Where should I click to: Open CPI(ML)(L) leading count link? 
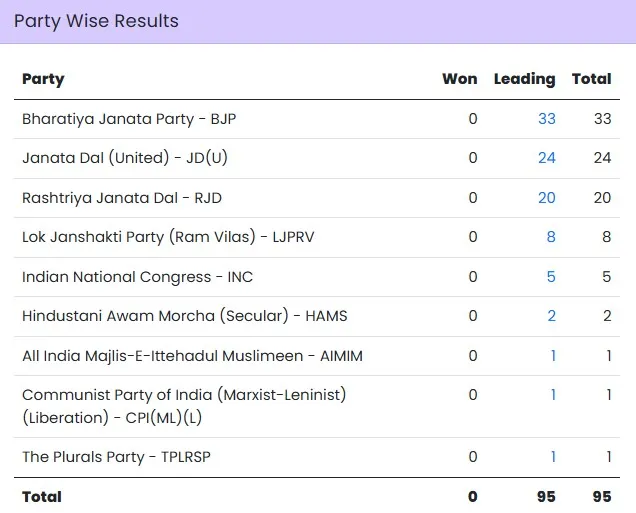[x=553, y=395]
